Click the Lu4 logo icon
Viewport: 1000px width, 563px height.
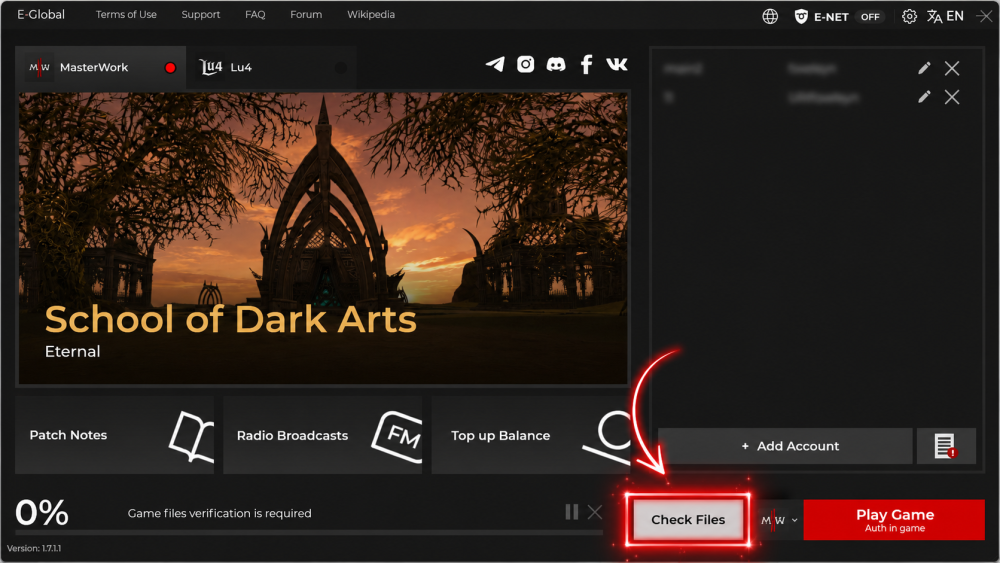tap(210, 67)
